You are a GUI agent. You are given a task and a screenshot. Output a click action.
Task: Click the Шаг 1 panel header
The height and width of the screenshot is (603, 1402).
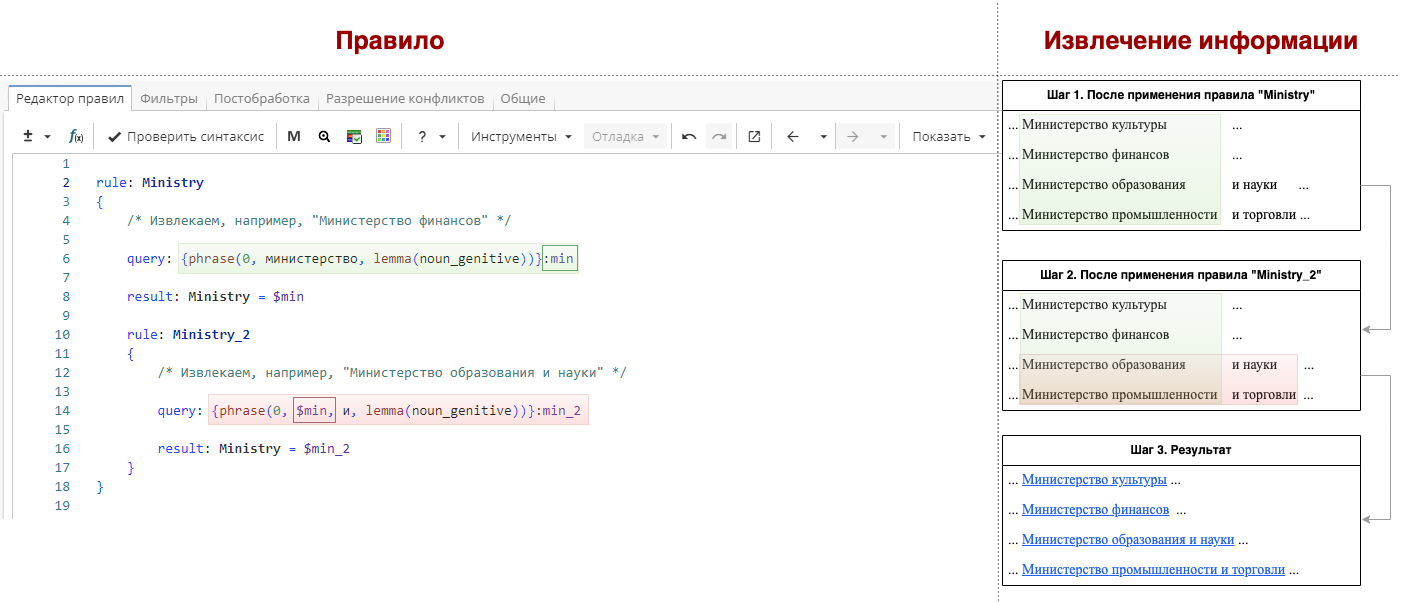click(1181, 96)
